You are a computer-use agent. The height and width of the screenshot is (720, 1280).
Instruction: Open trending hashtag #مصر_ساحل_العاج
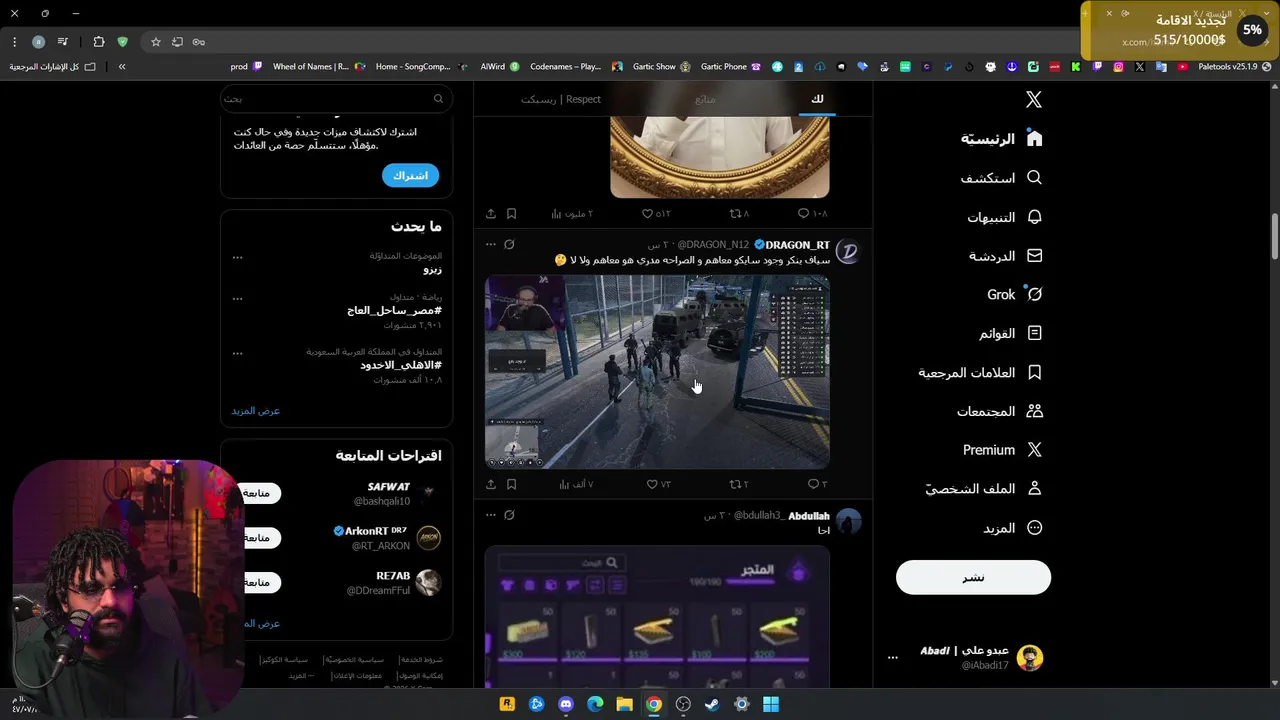click(394, 311)
